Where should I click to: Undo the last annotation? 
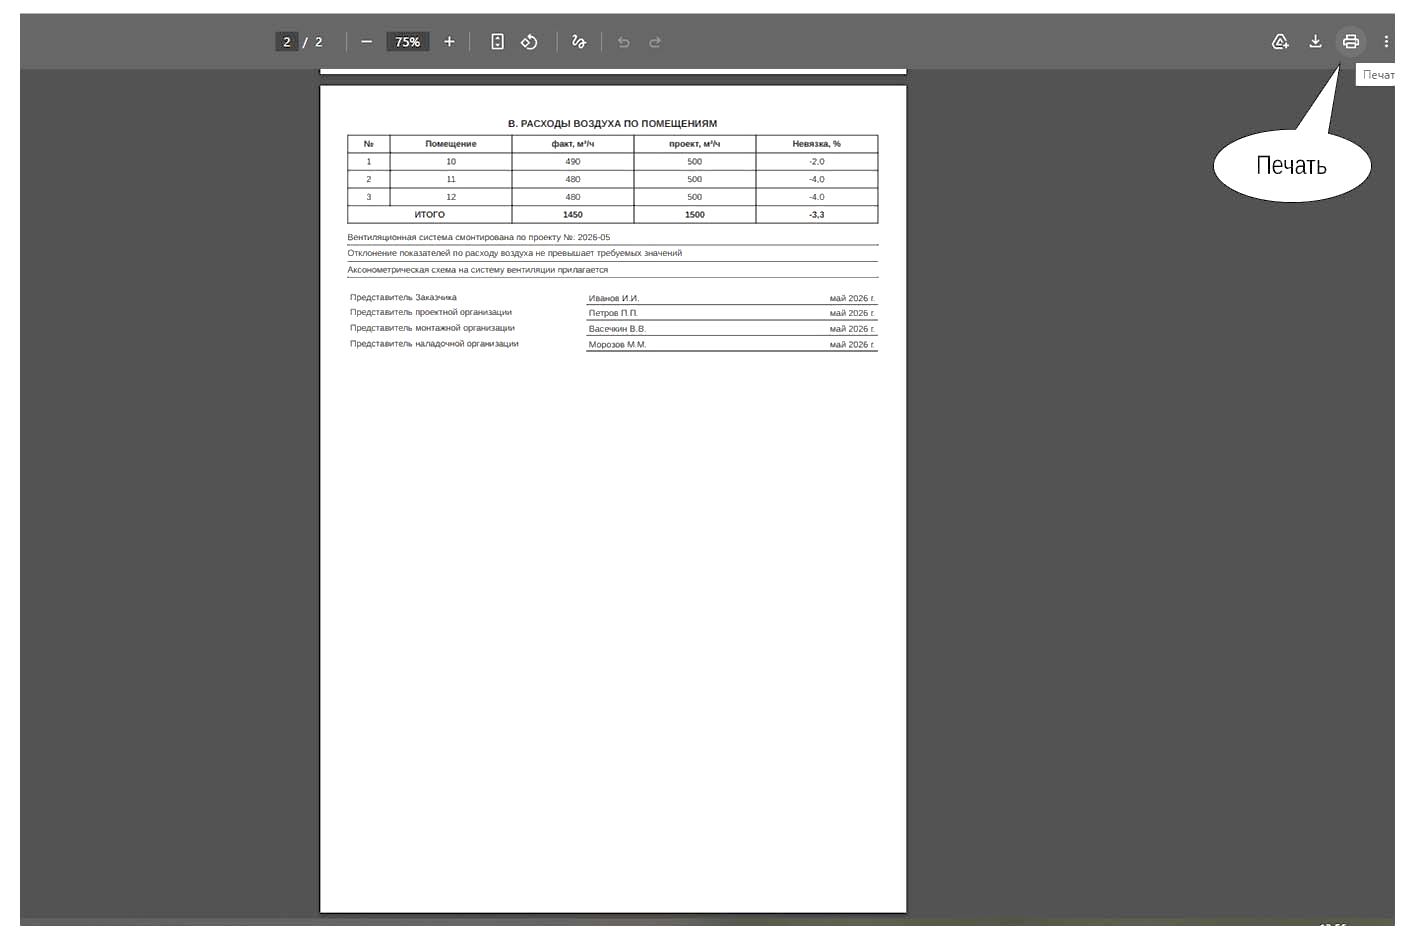(x=623, y=42)
